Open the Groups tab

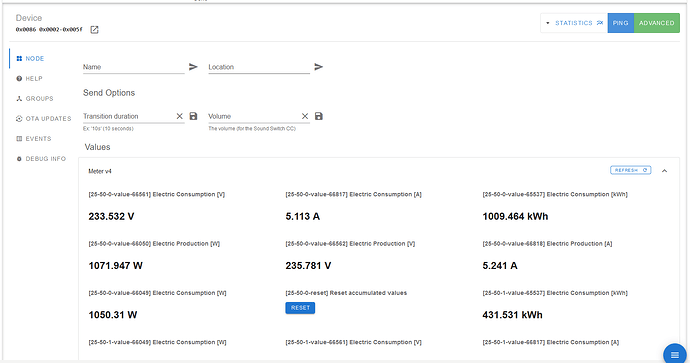(35, 99)
